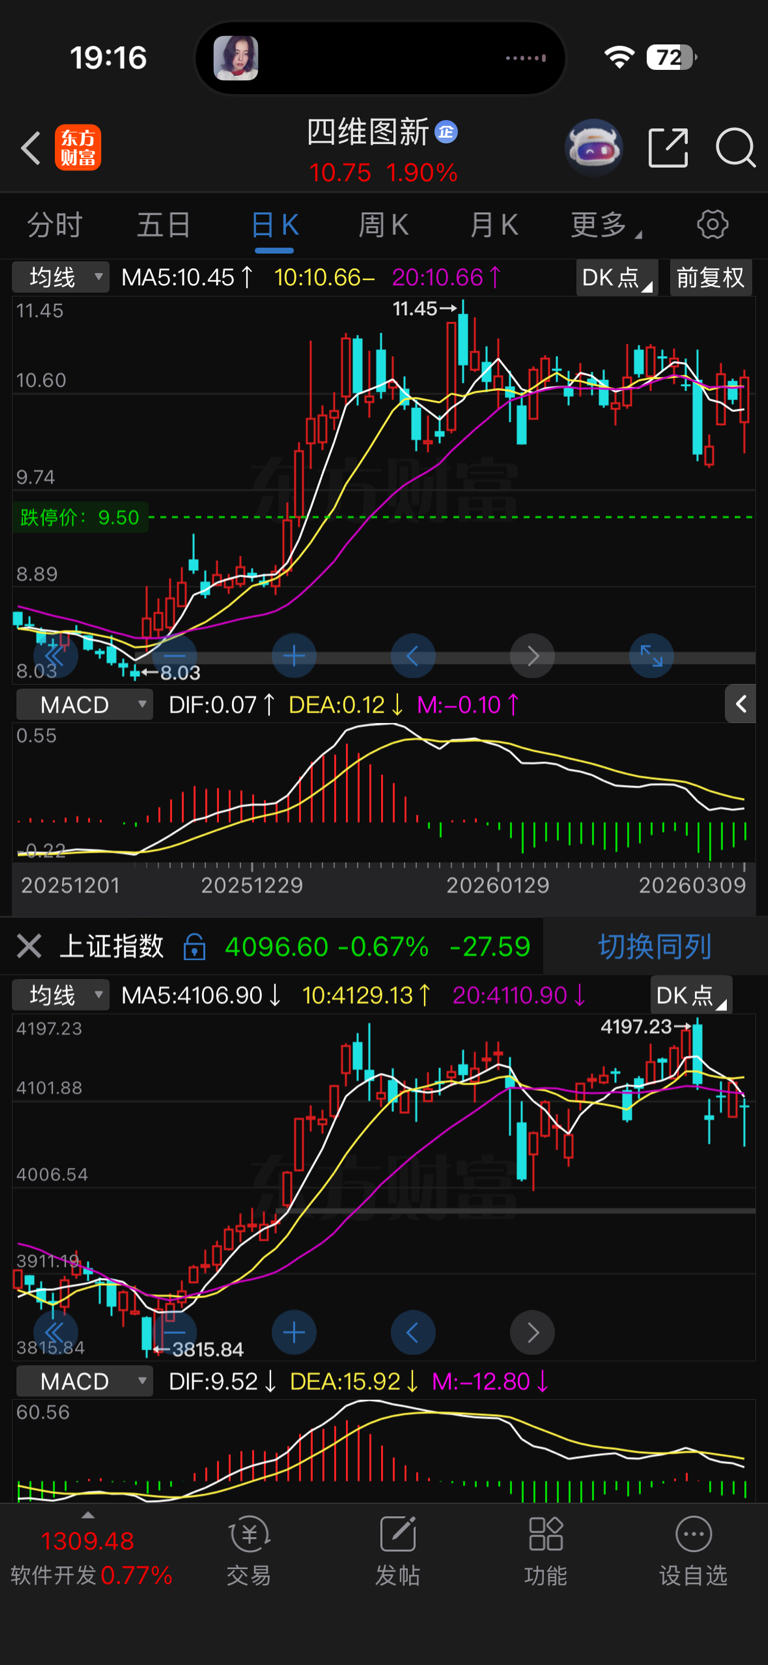Zoom in with plus button on stock chart

click(294, 656)
